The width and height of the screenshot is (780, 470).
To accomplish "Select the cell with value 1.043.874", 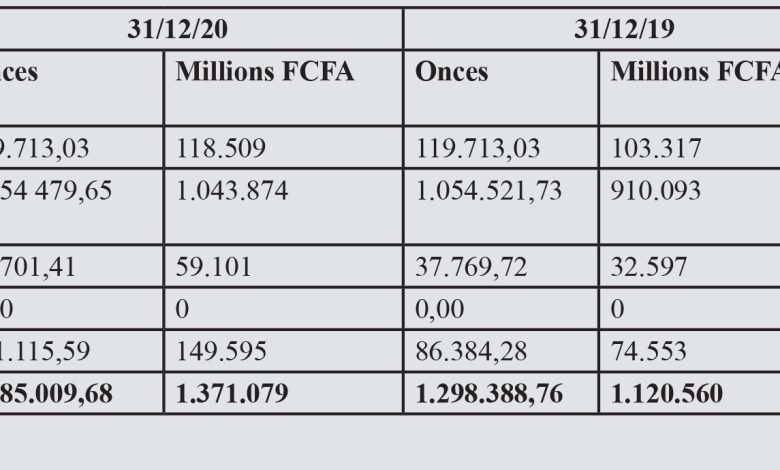I will [x=232, y=191].
